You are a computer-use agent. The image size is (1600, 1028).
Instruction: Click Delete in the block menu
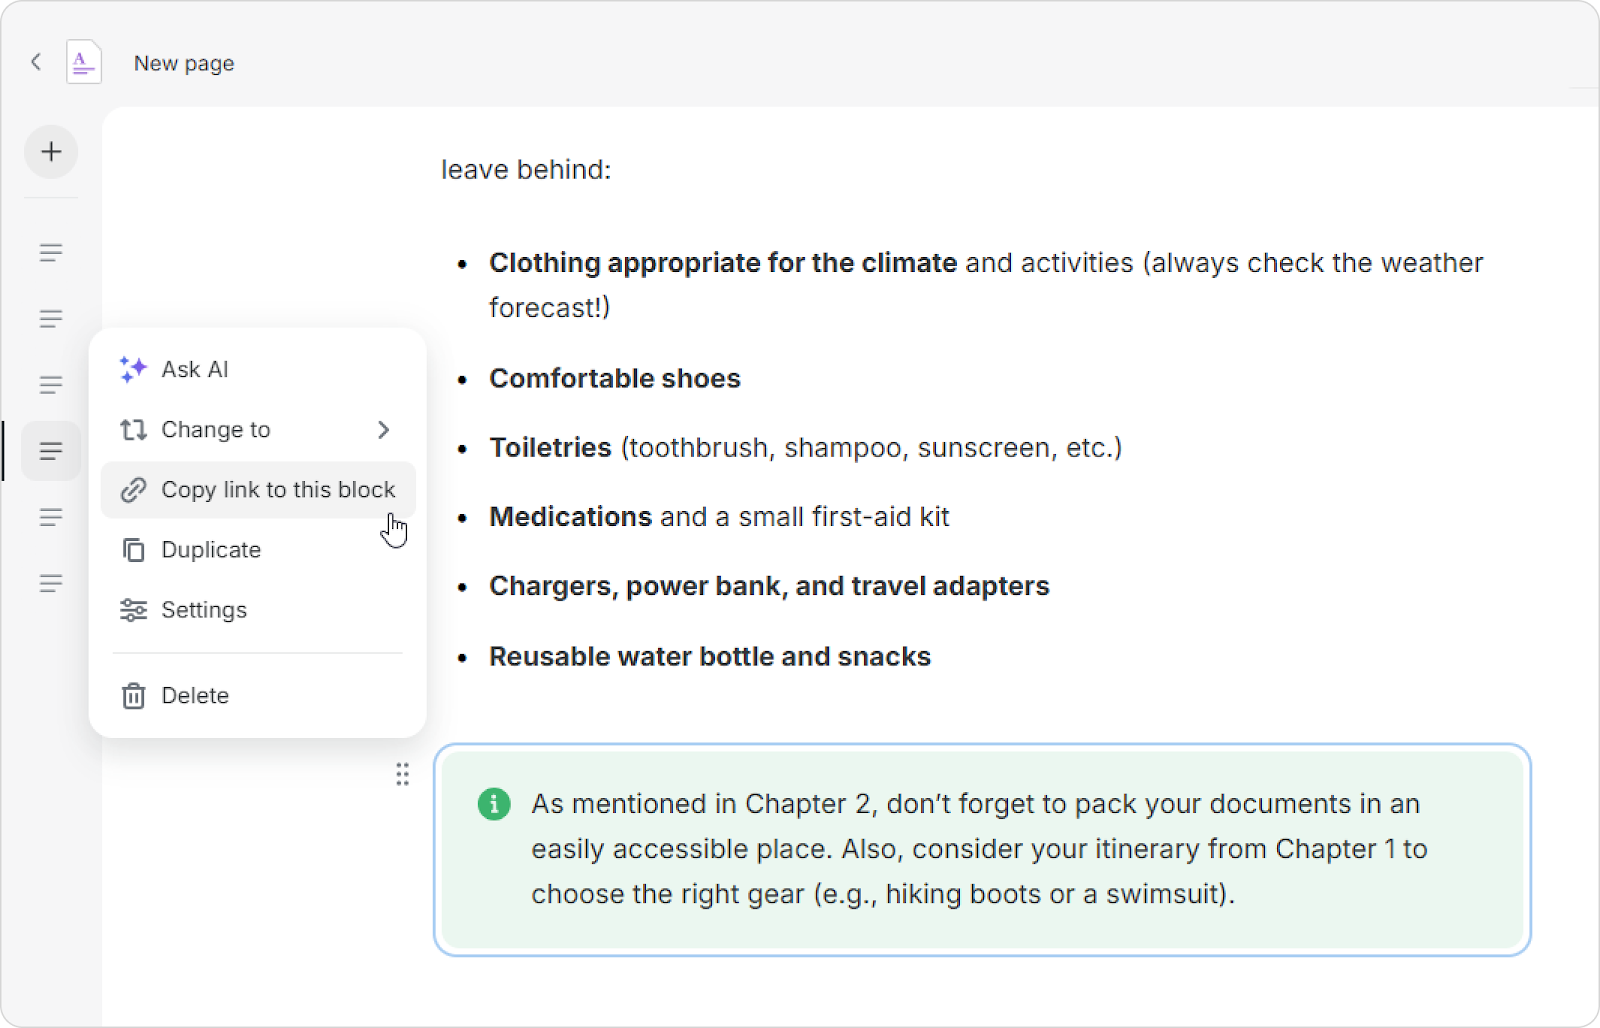click(x=195, y=696)
